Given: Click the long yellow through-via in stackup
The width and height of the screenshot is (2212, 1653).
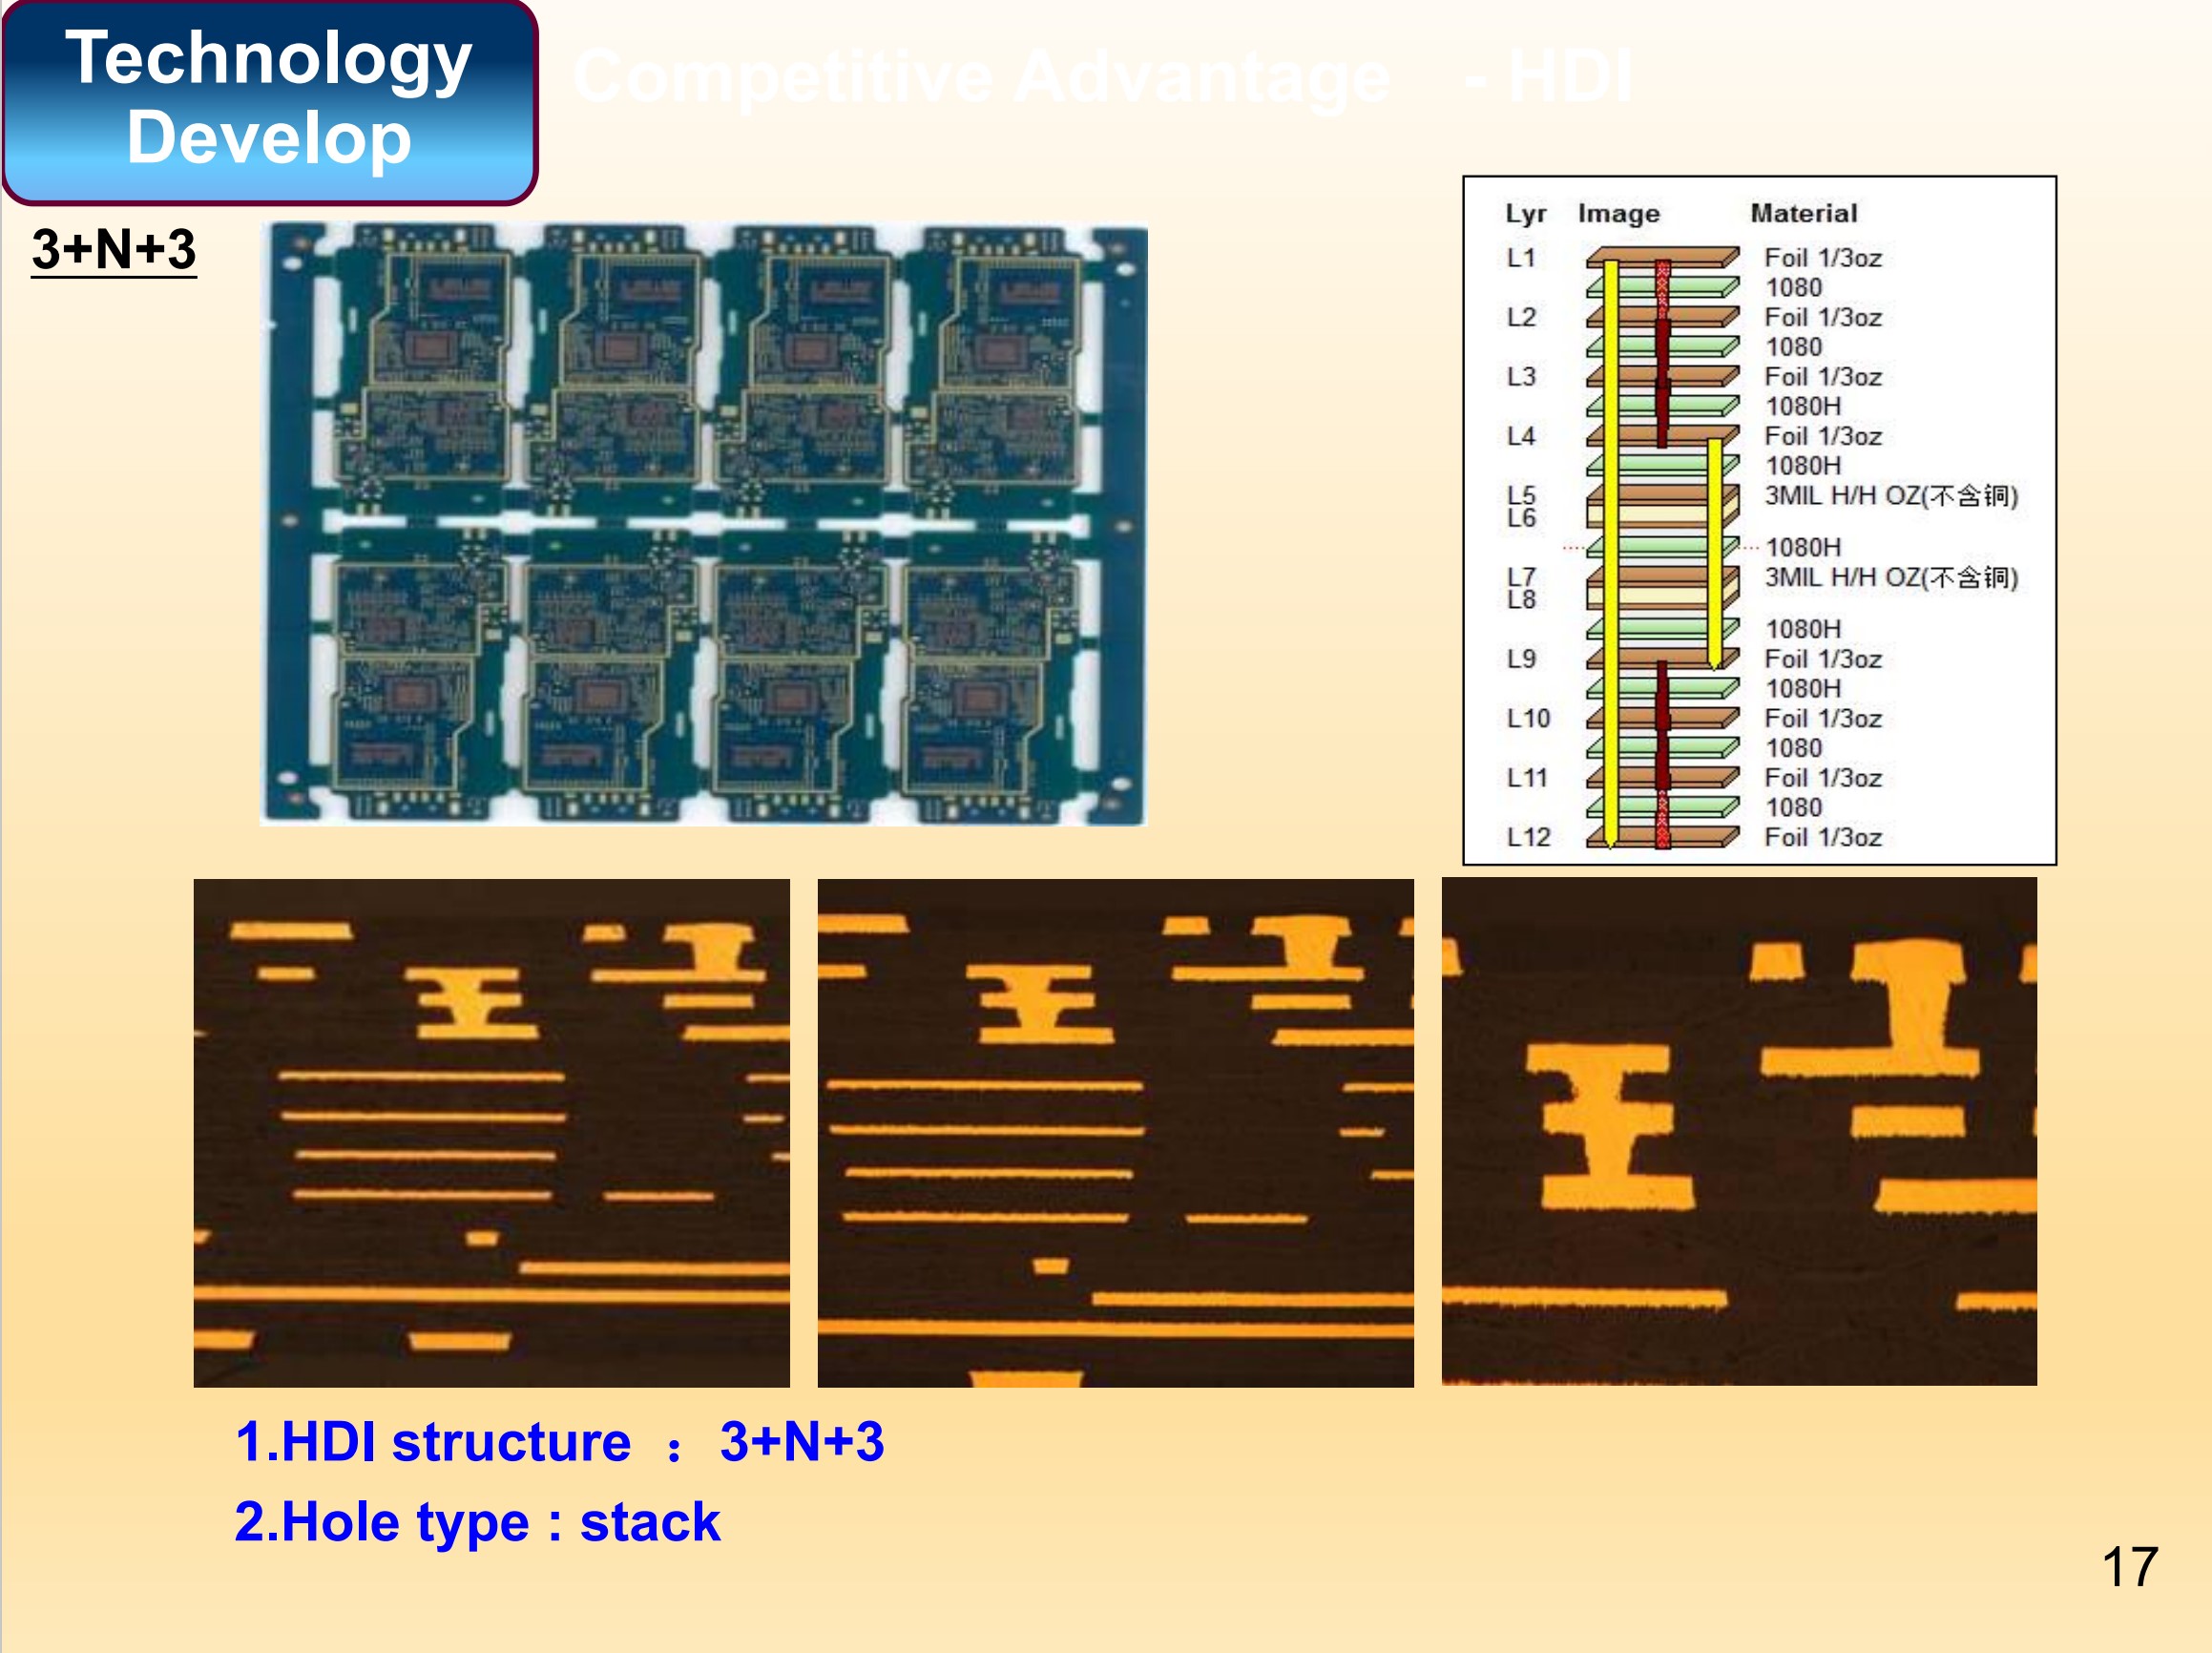Looking at the screenshot, I should [x=1610, y=550].
